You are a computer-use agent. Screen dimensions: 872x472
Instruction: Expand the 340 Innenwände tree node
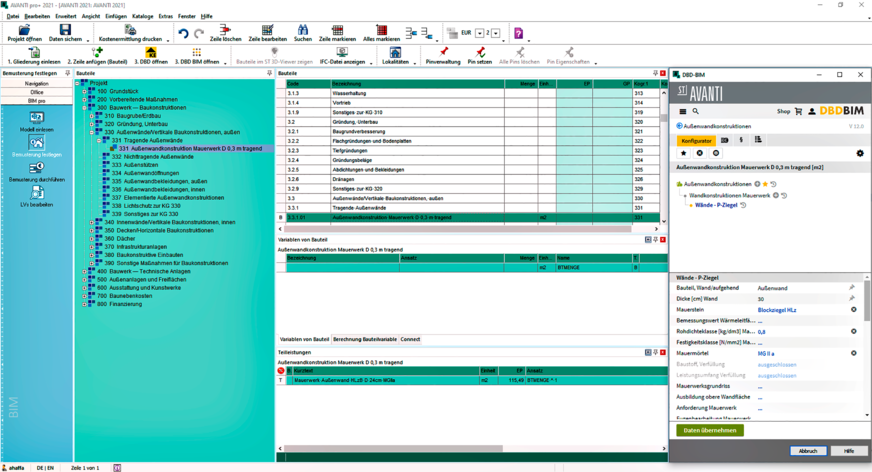[x=91, y=222]
